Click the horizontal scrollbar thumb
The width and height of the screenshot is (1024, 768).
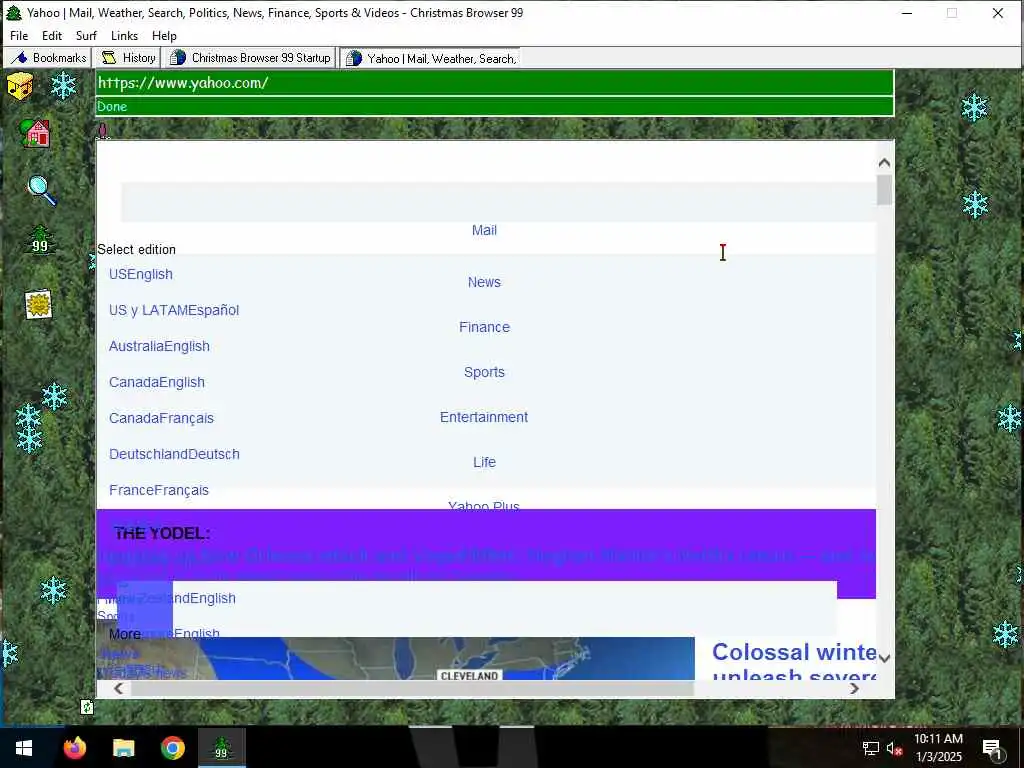click(412, 688)
